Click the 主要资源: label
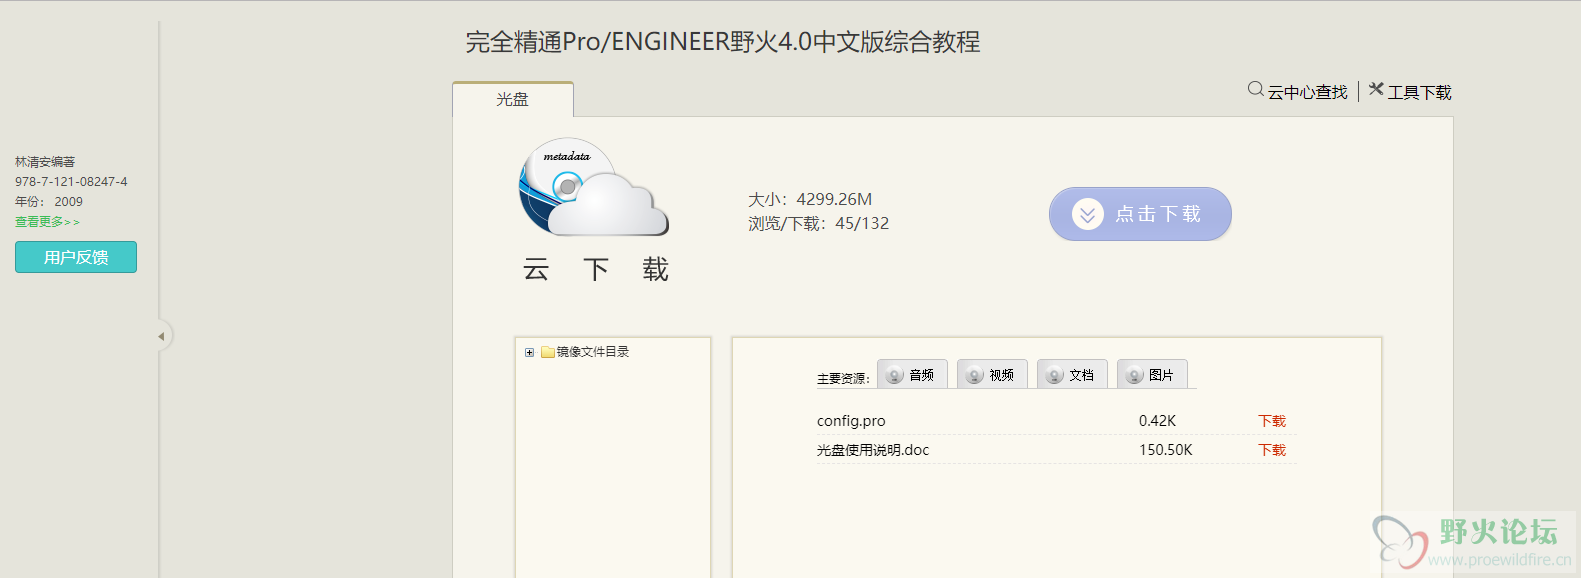The width and height of the screenshot is (1581, 578). 843,379
